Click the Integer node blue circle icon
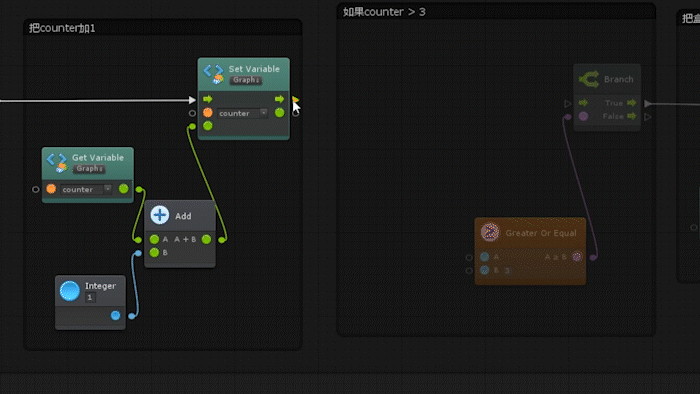This screenshot has width=700, height=394. (70, 291)
